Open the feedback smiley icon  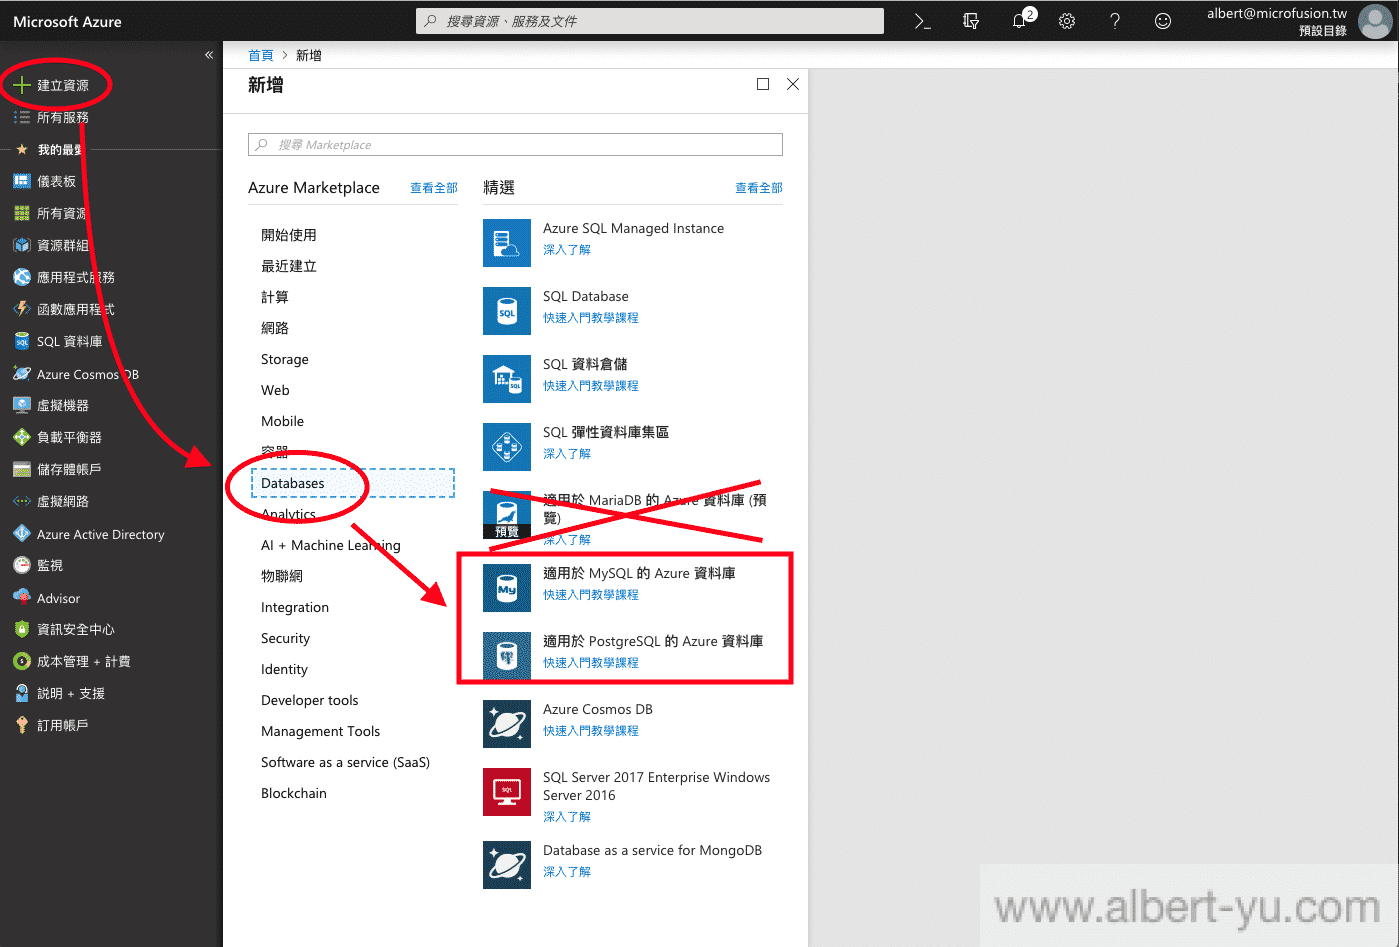tap(1163, 21)
